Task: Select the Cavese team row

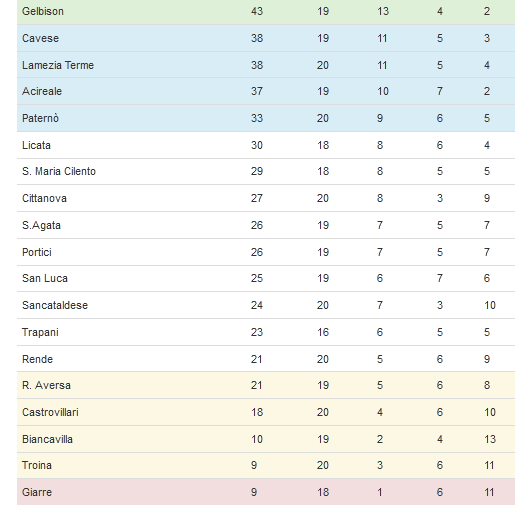Action: pyautogui.click(x=266, y=38)
